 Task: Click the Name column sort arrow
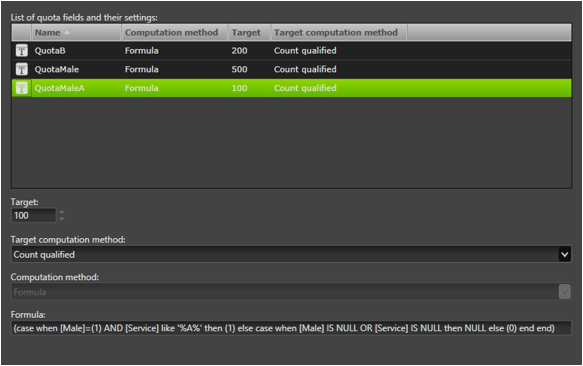point(67,33)
